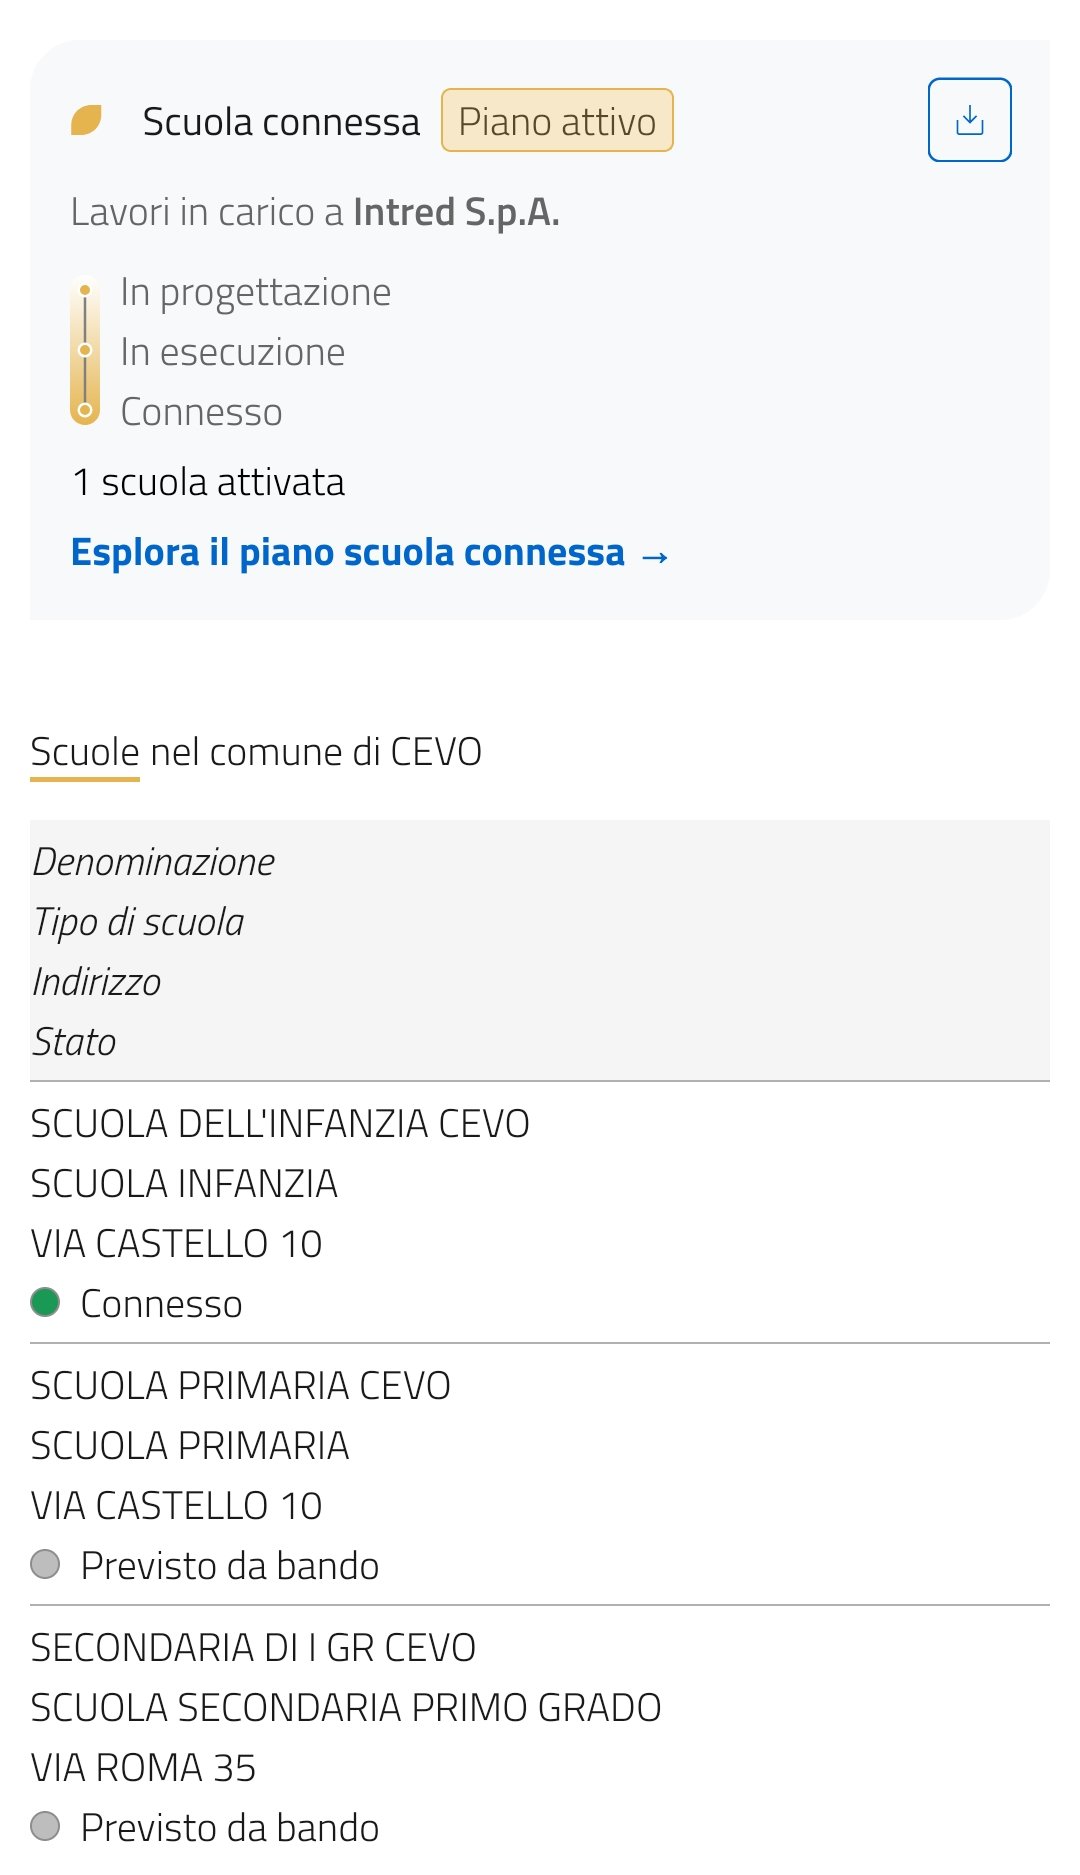
Task: Select the Secondaria di I Gr Cevo row name
Action: [x=253, y=1648]
